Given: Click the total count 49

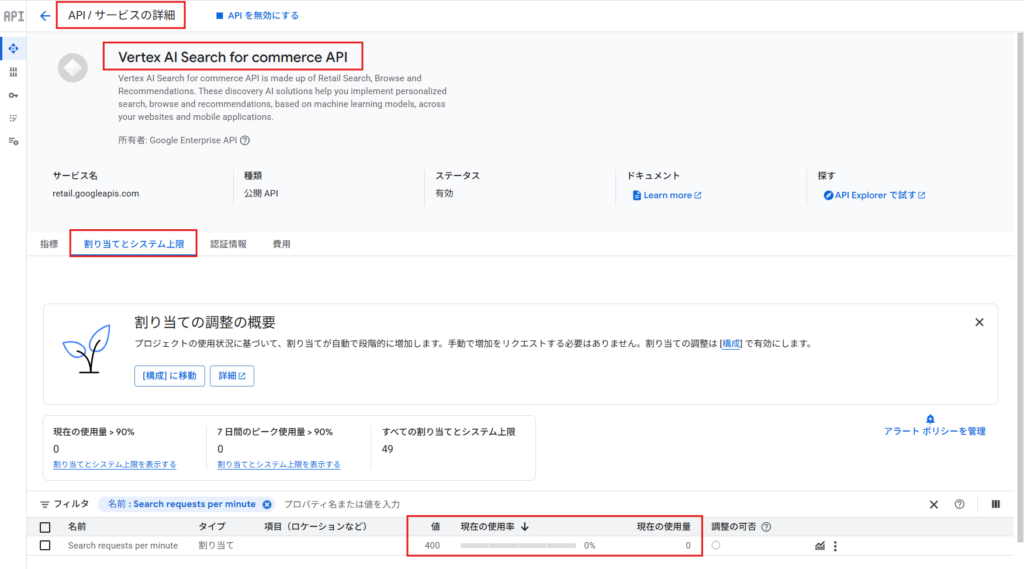Looking at the screenshot, I should tap(387, 449).
